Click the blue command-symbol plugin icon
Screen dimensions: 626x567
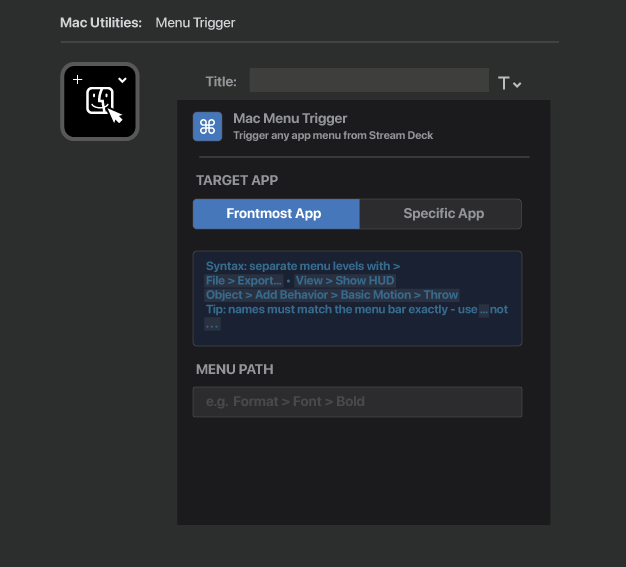pos(208,127)
